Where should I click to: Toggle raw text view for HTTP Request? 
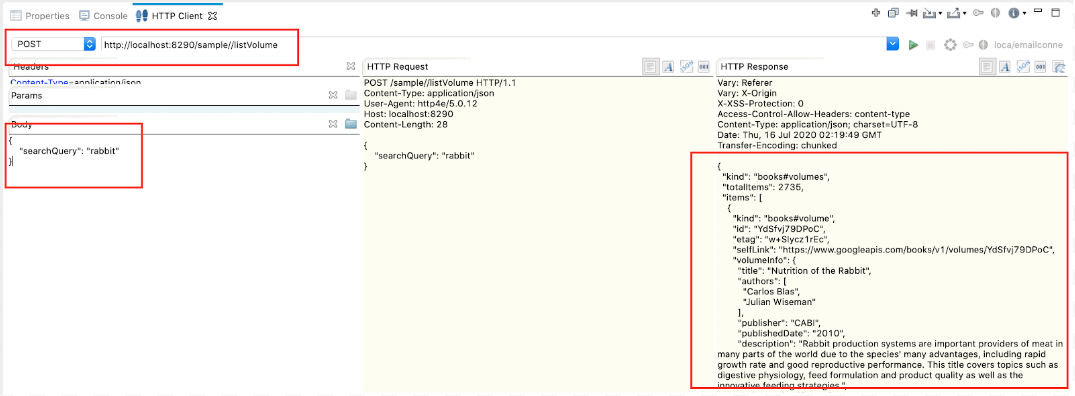[650, 67]
